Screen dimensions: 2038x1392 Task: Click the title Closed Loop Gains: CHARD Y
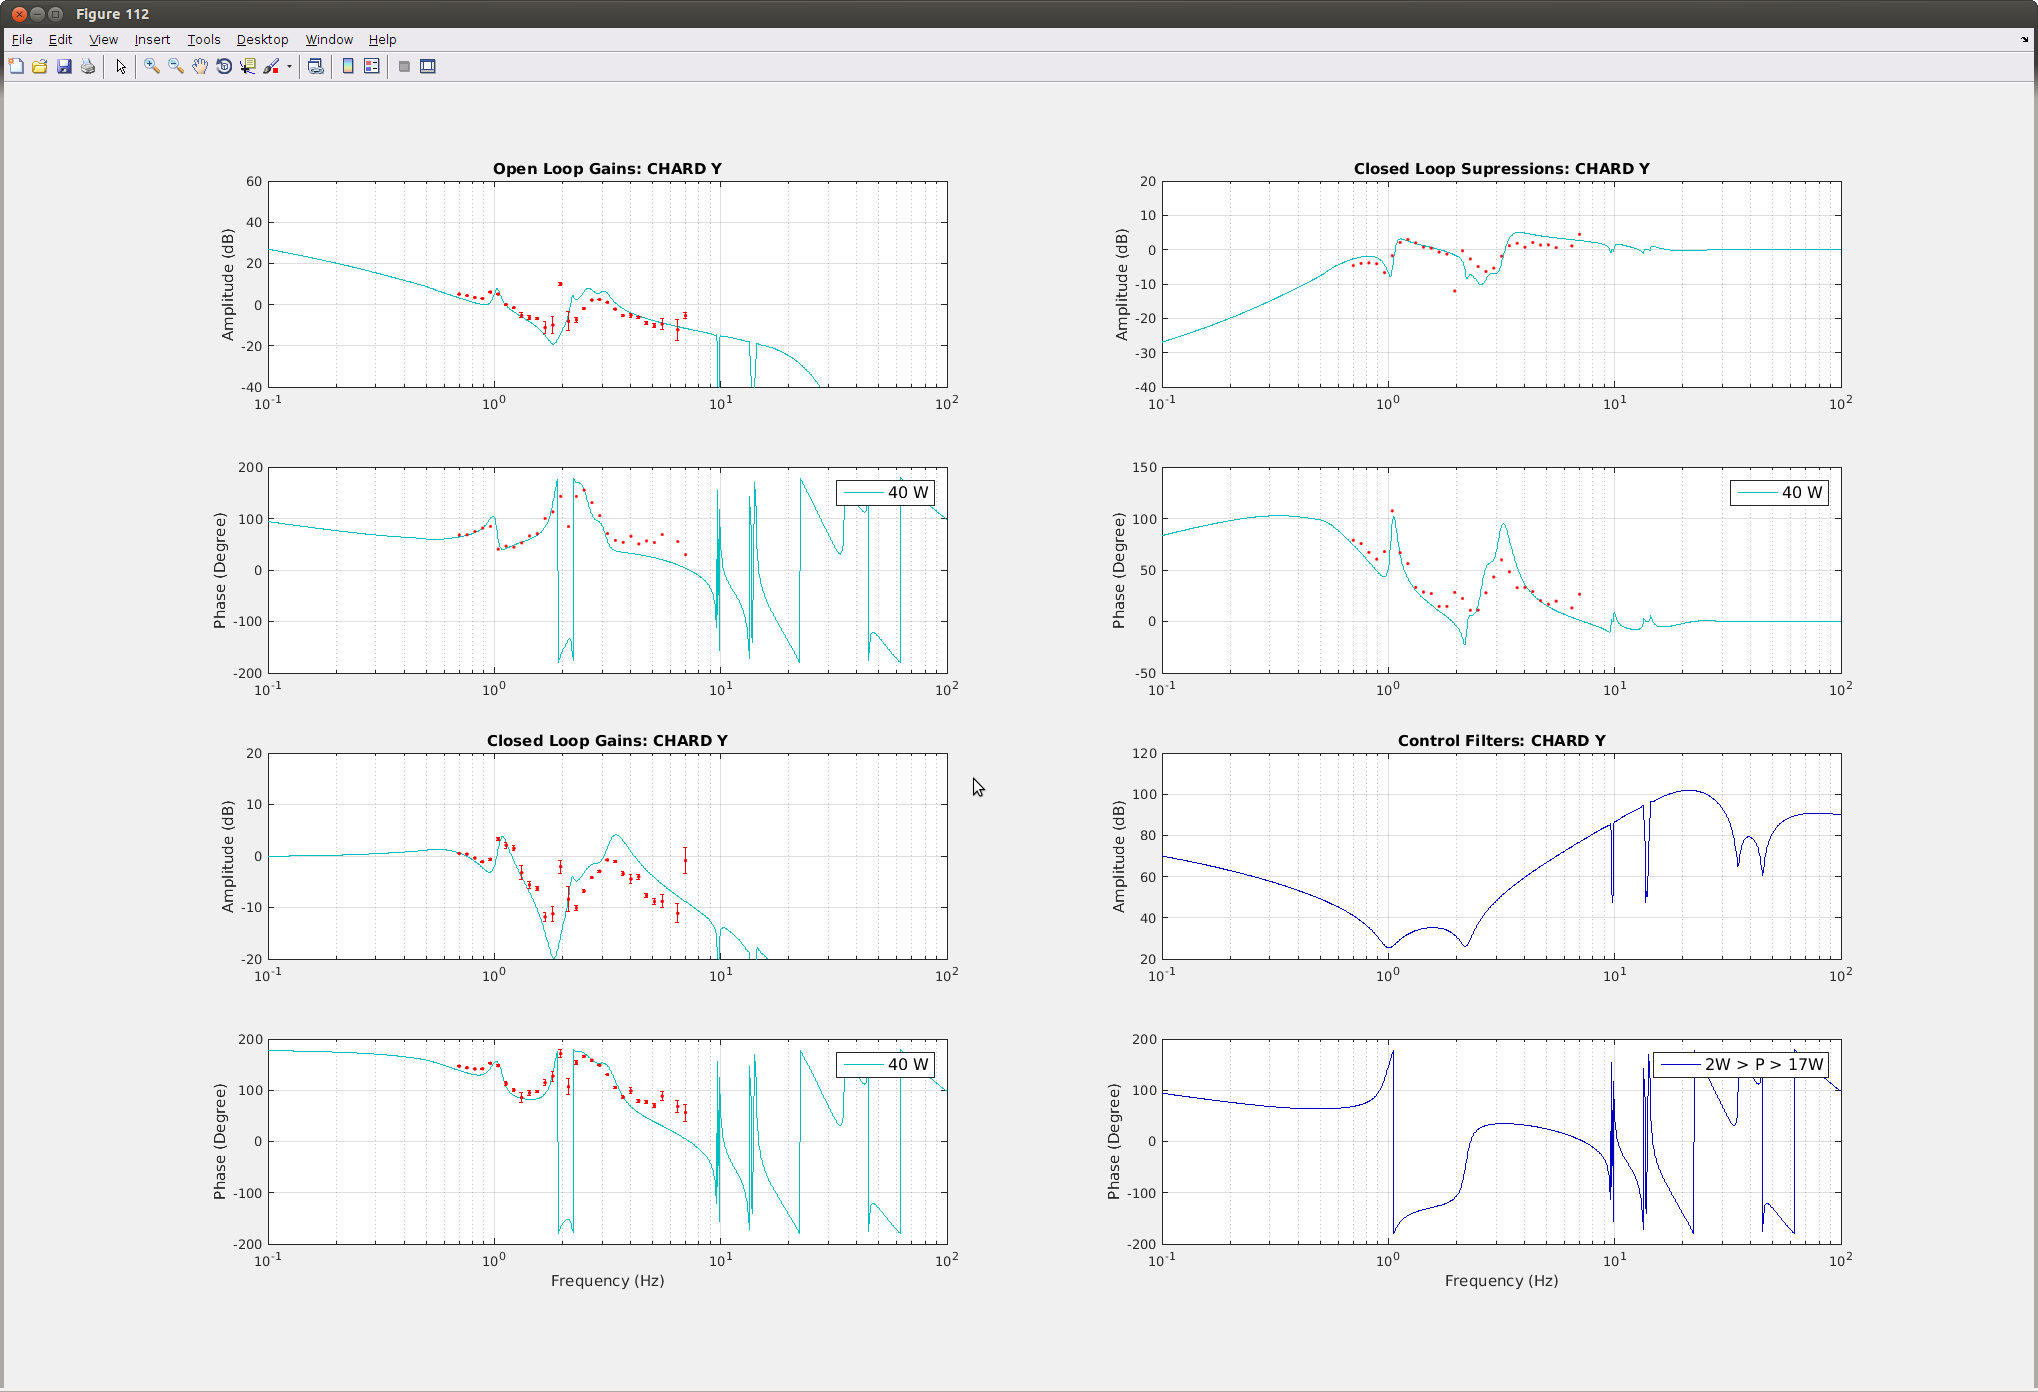click(607, 740)
